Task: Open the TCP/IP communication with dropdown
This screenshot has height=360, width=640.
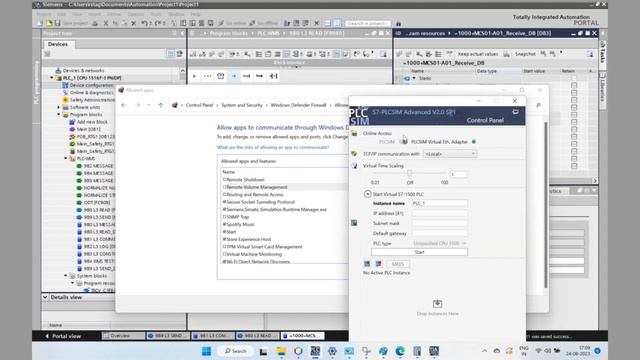Action: [x=450, y=154]
